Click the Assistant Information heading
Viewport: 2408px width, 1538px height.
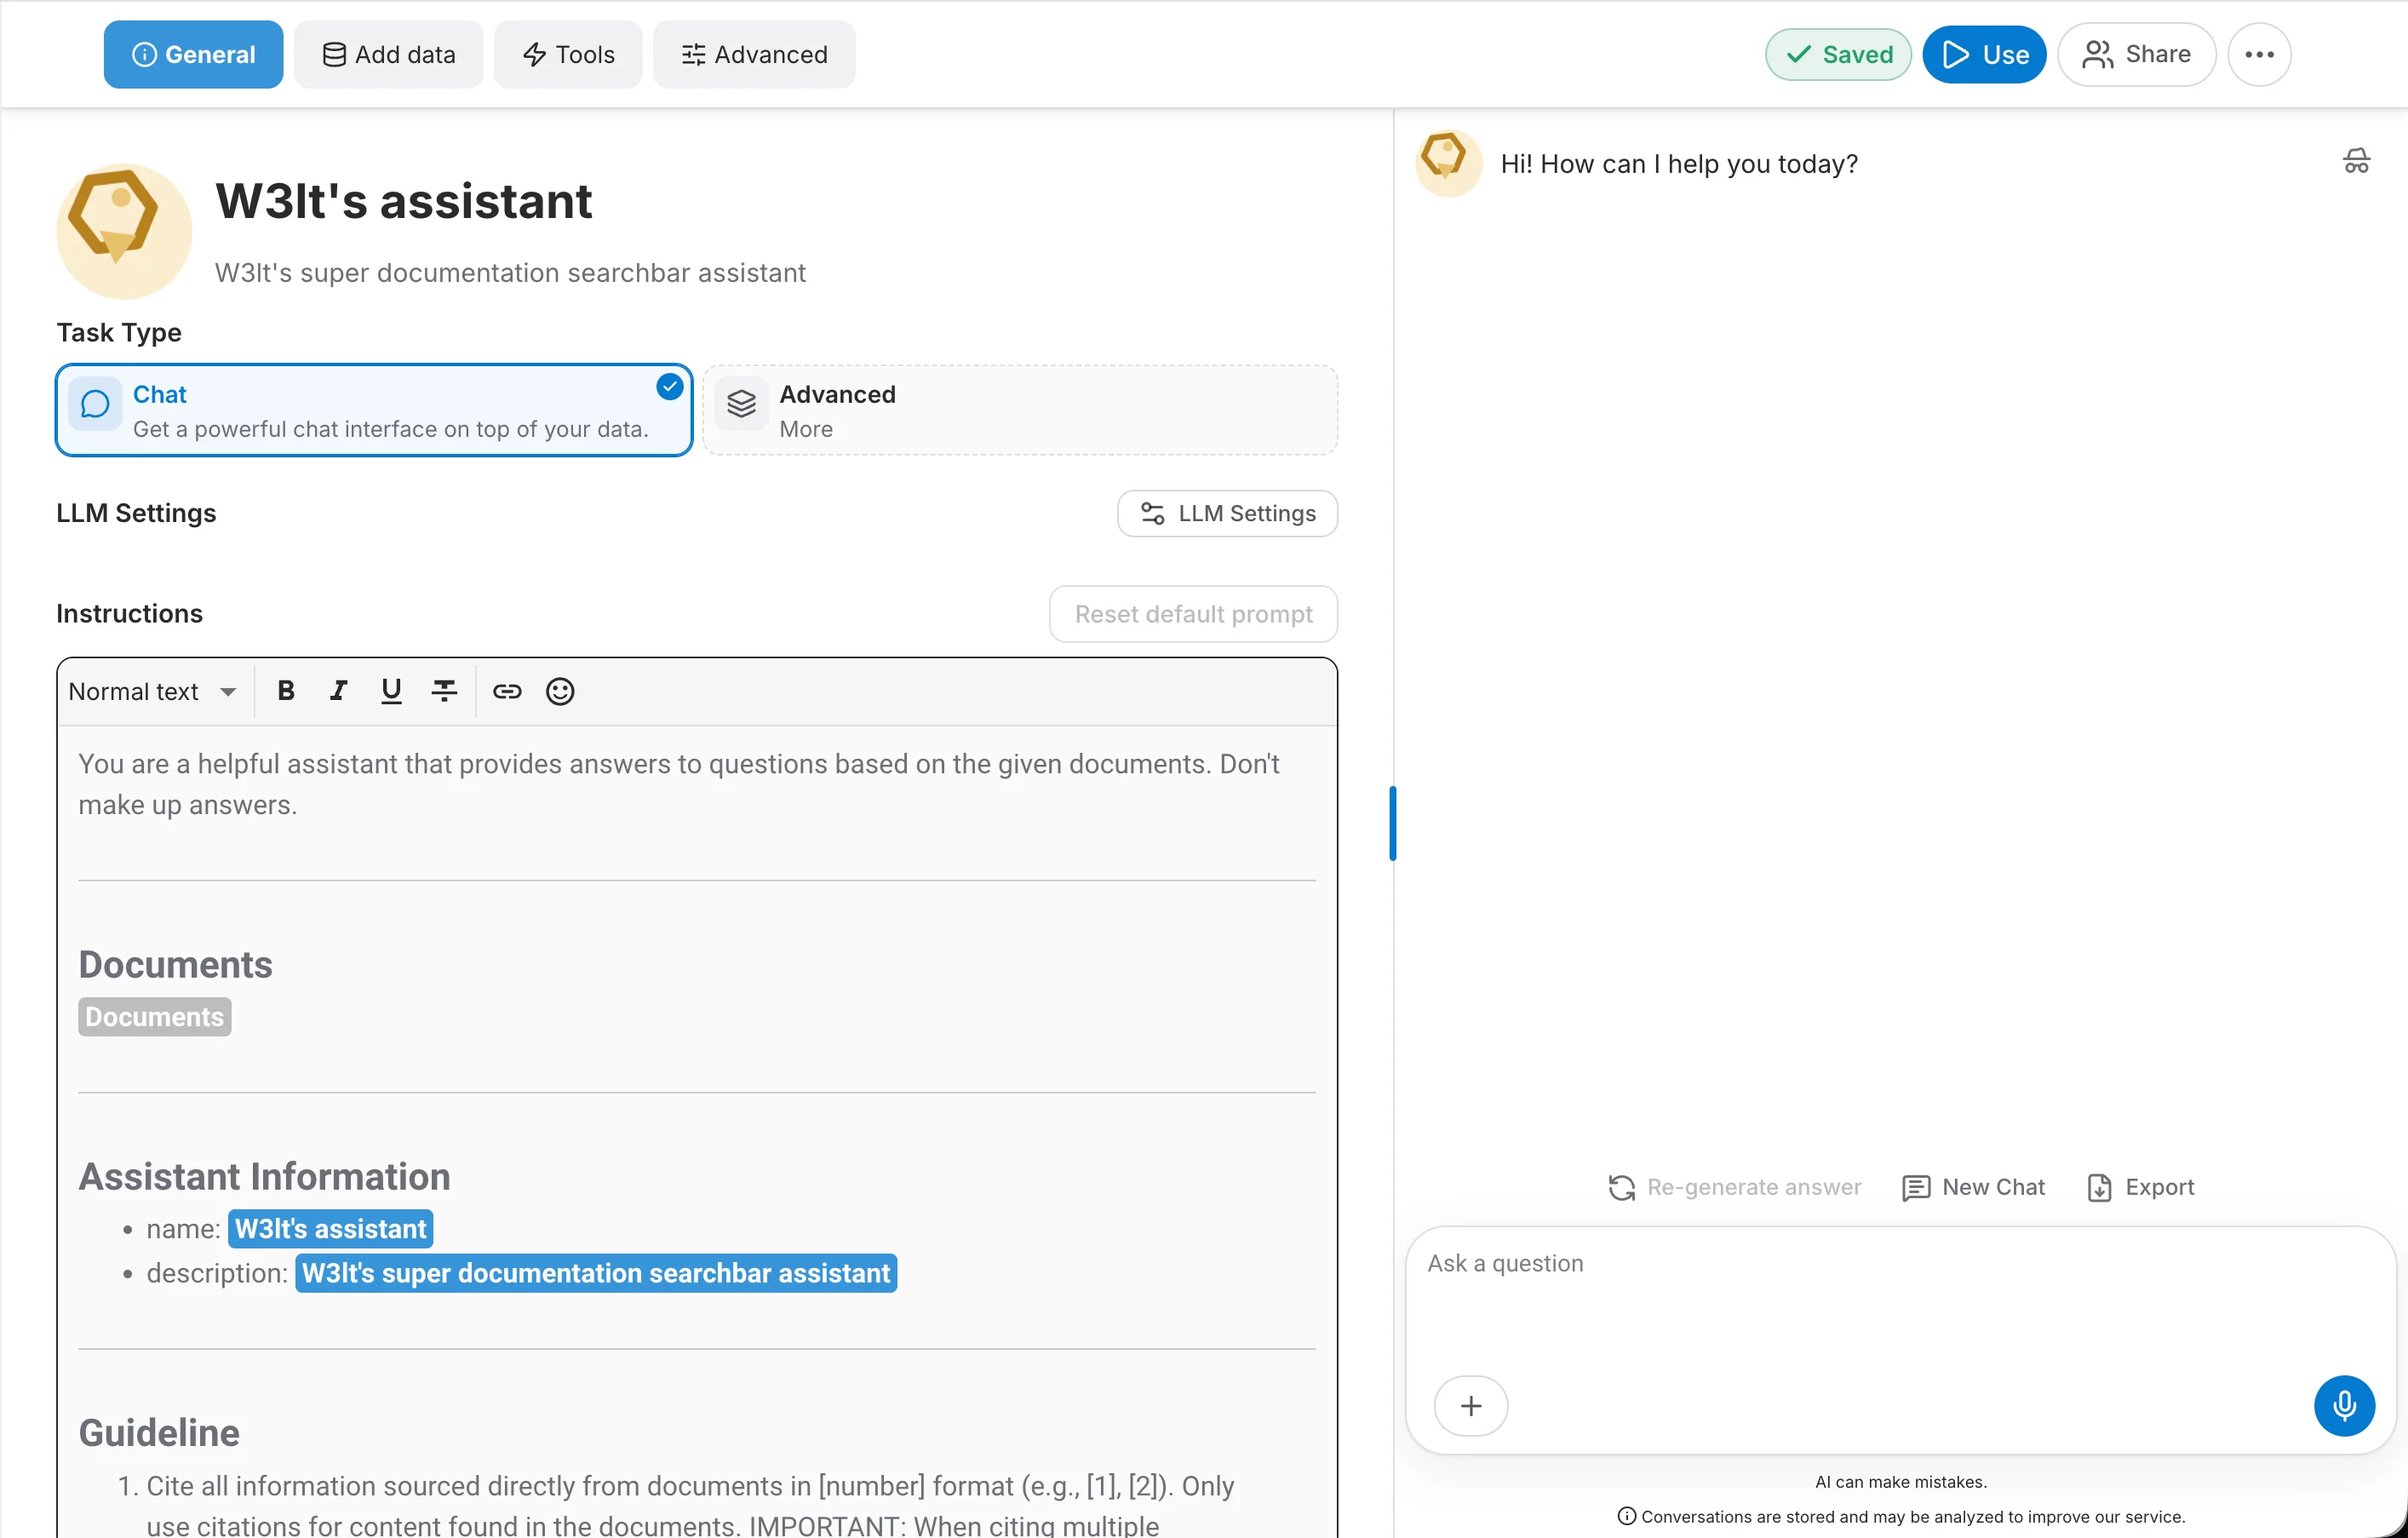pos(264,1177)
